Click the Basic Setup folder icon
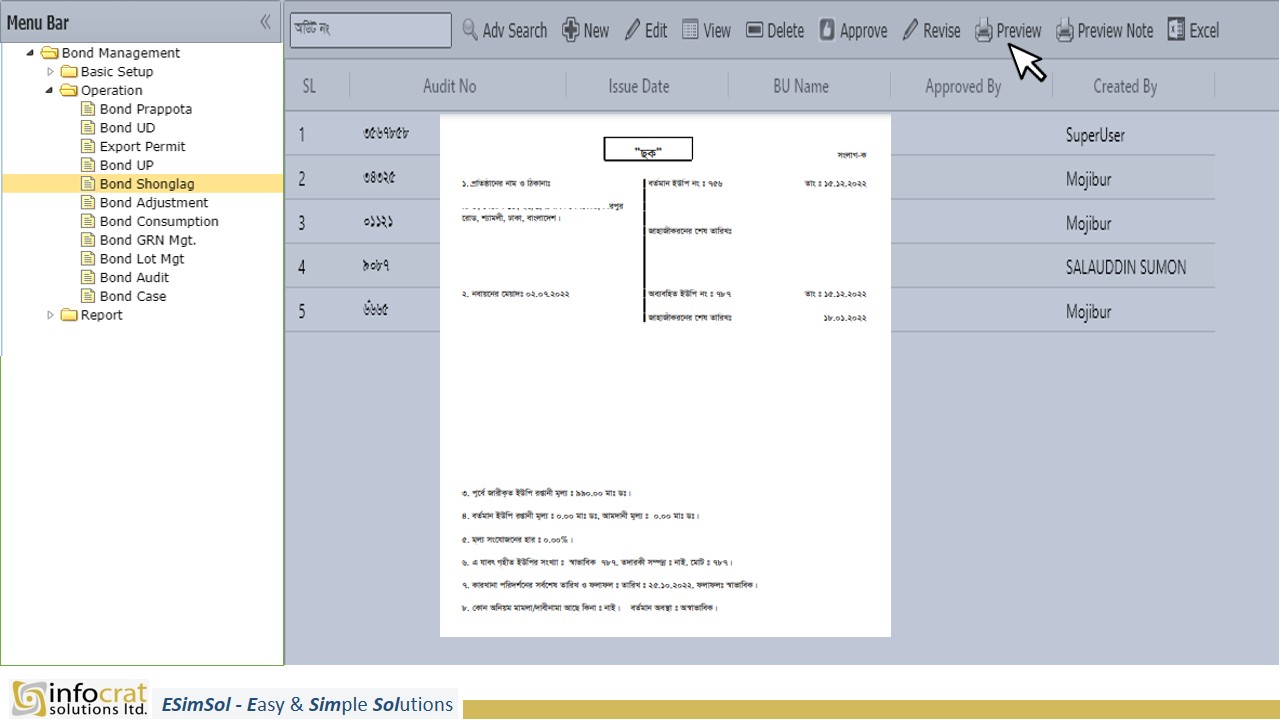The height and width of the screenshot is (720, 1280). [68, 72]
